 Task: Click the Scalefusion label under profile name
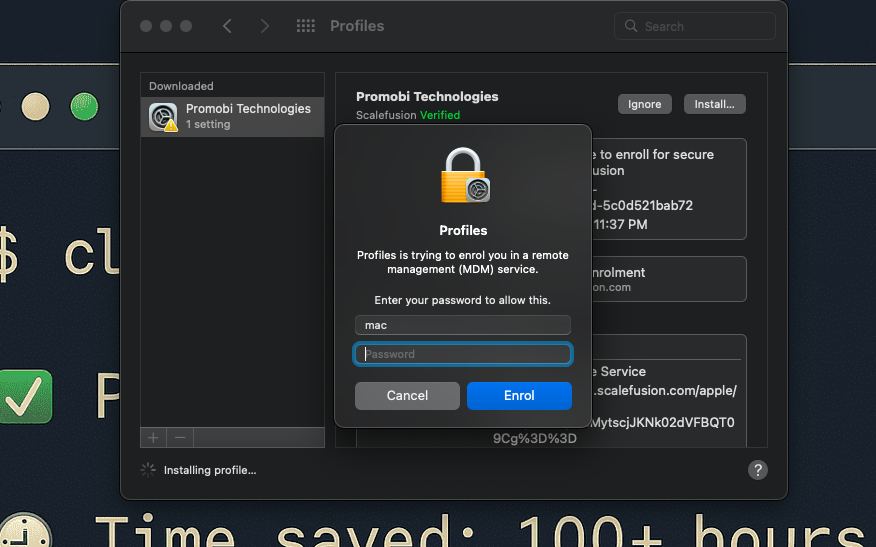click(386, 115)
